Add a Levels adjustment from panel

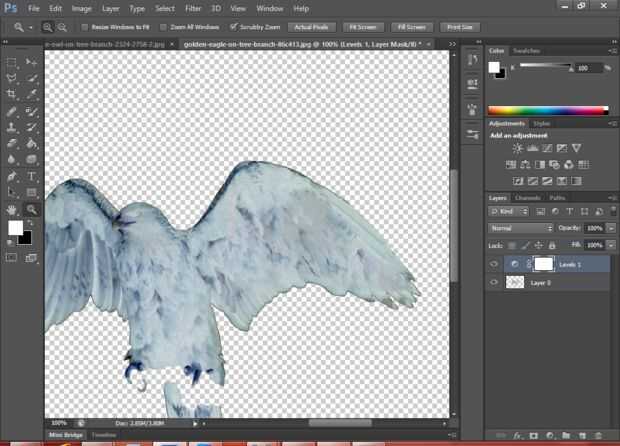pos(532,148)
